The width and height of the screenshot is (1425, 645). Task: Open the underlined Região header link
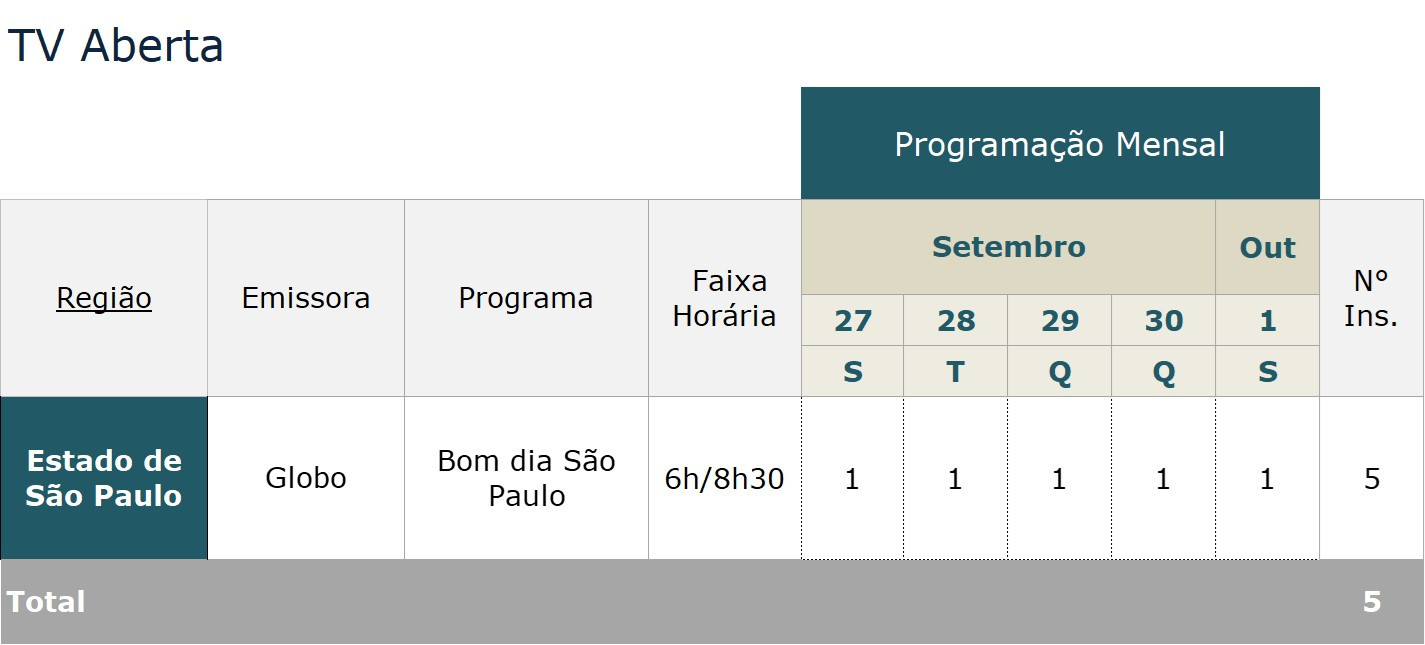(104, 298)
